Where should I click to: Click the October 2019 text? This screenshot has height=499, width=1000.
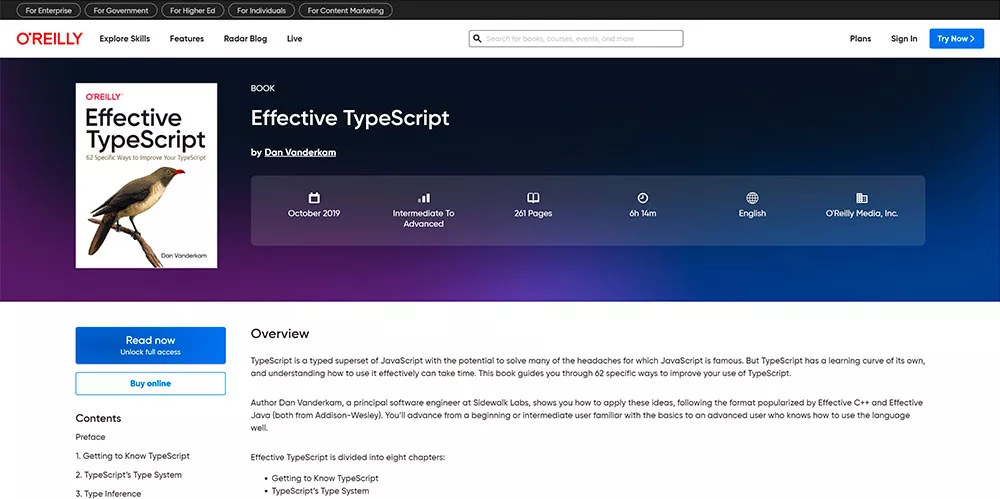pyautogui.click(x=314, y=214)
